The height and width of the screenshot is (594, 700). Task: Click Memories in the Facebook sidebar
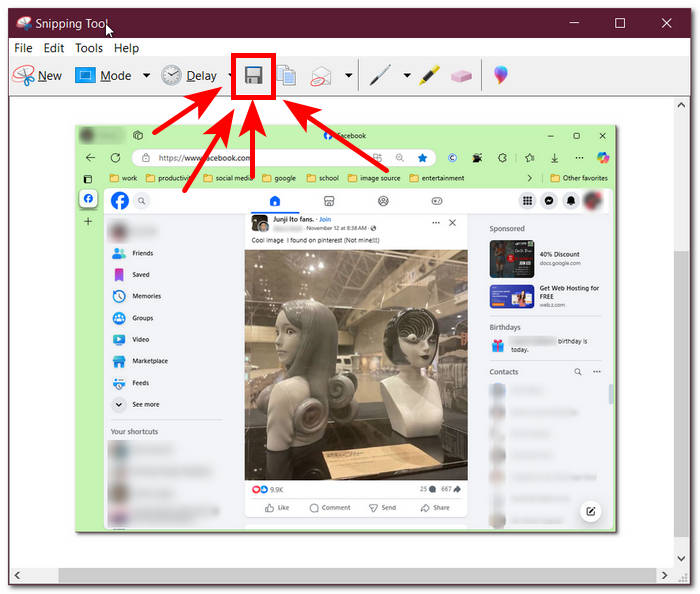(137, 296)
